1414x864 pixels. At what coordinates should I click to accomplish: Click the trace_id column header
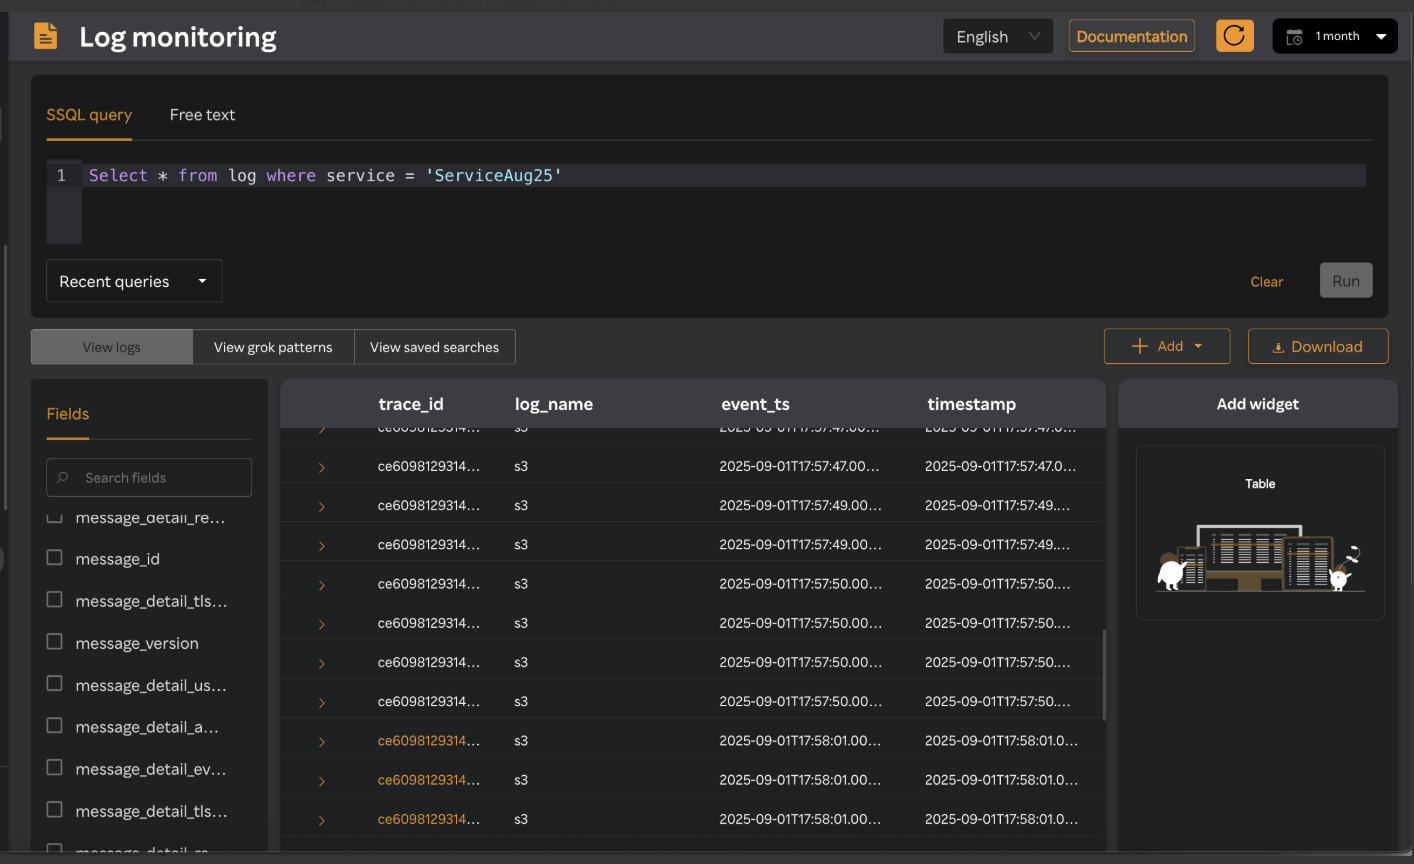[411, 404]
